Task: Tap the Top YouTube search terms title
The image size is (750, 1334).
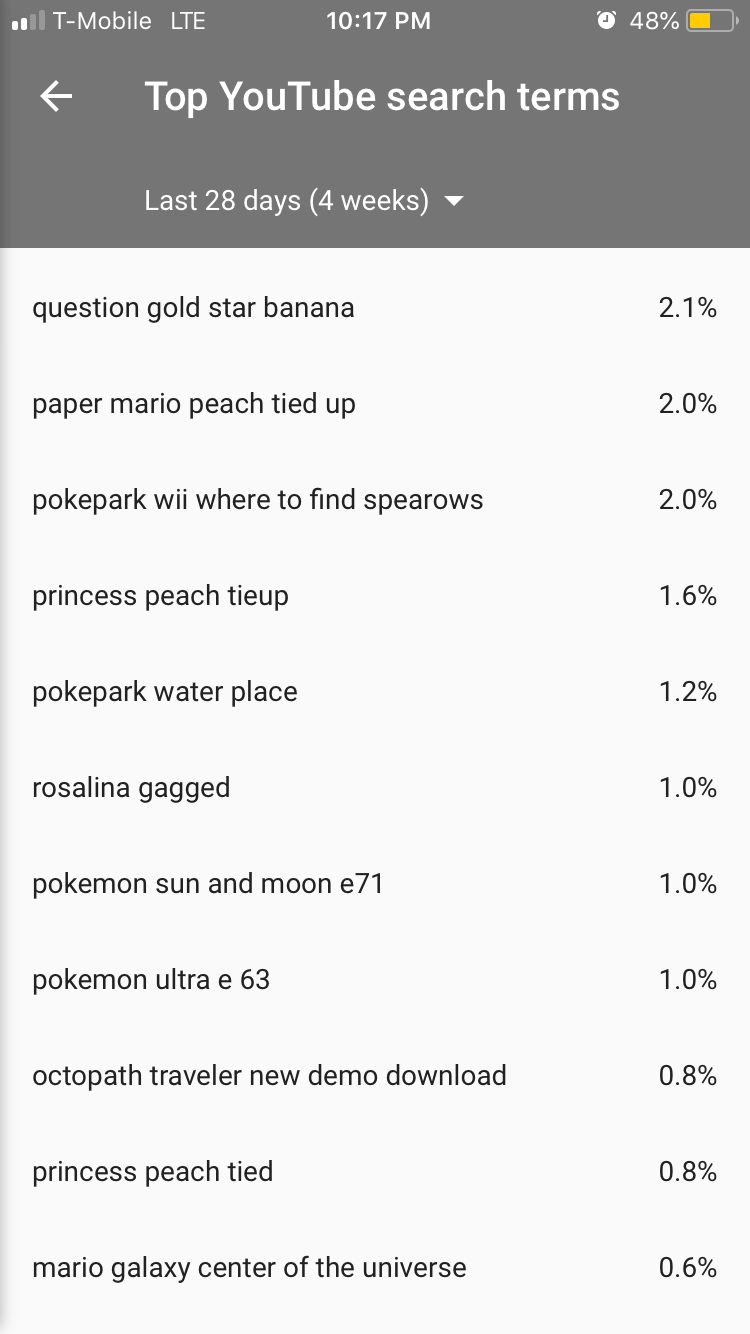Action: click(382, 97)
